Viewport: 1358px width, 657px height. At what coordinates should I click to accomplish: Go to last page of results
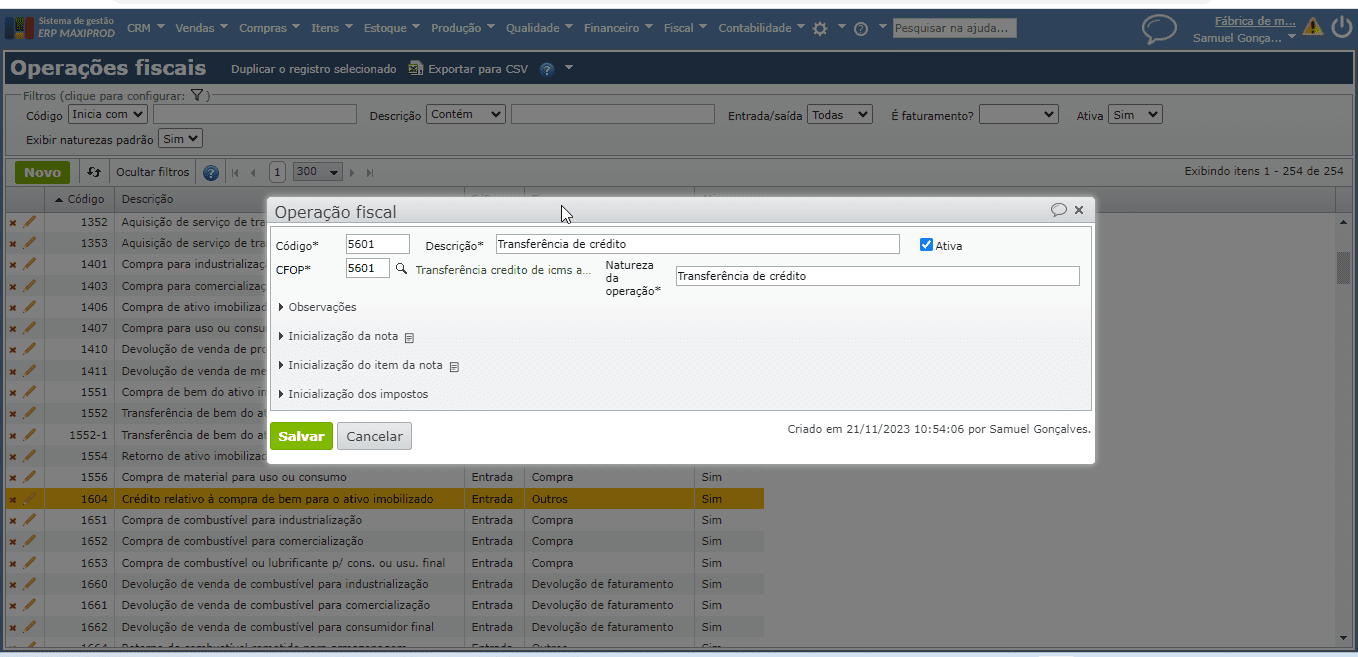[370, 173]
